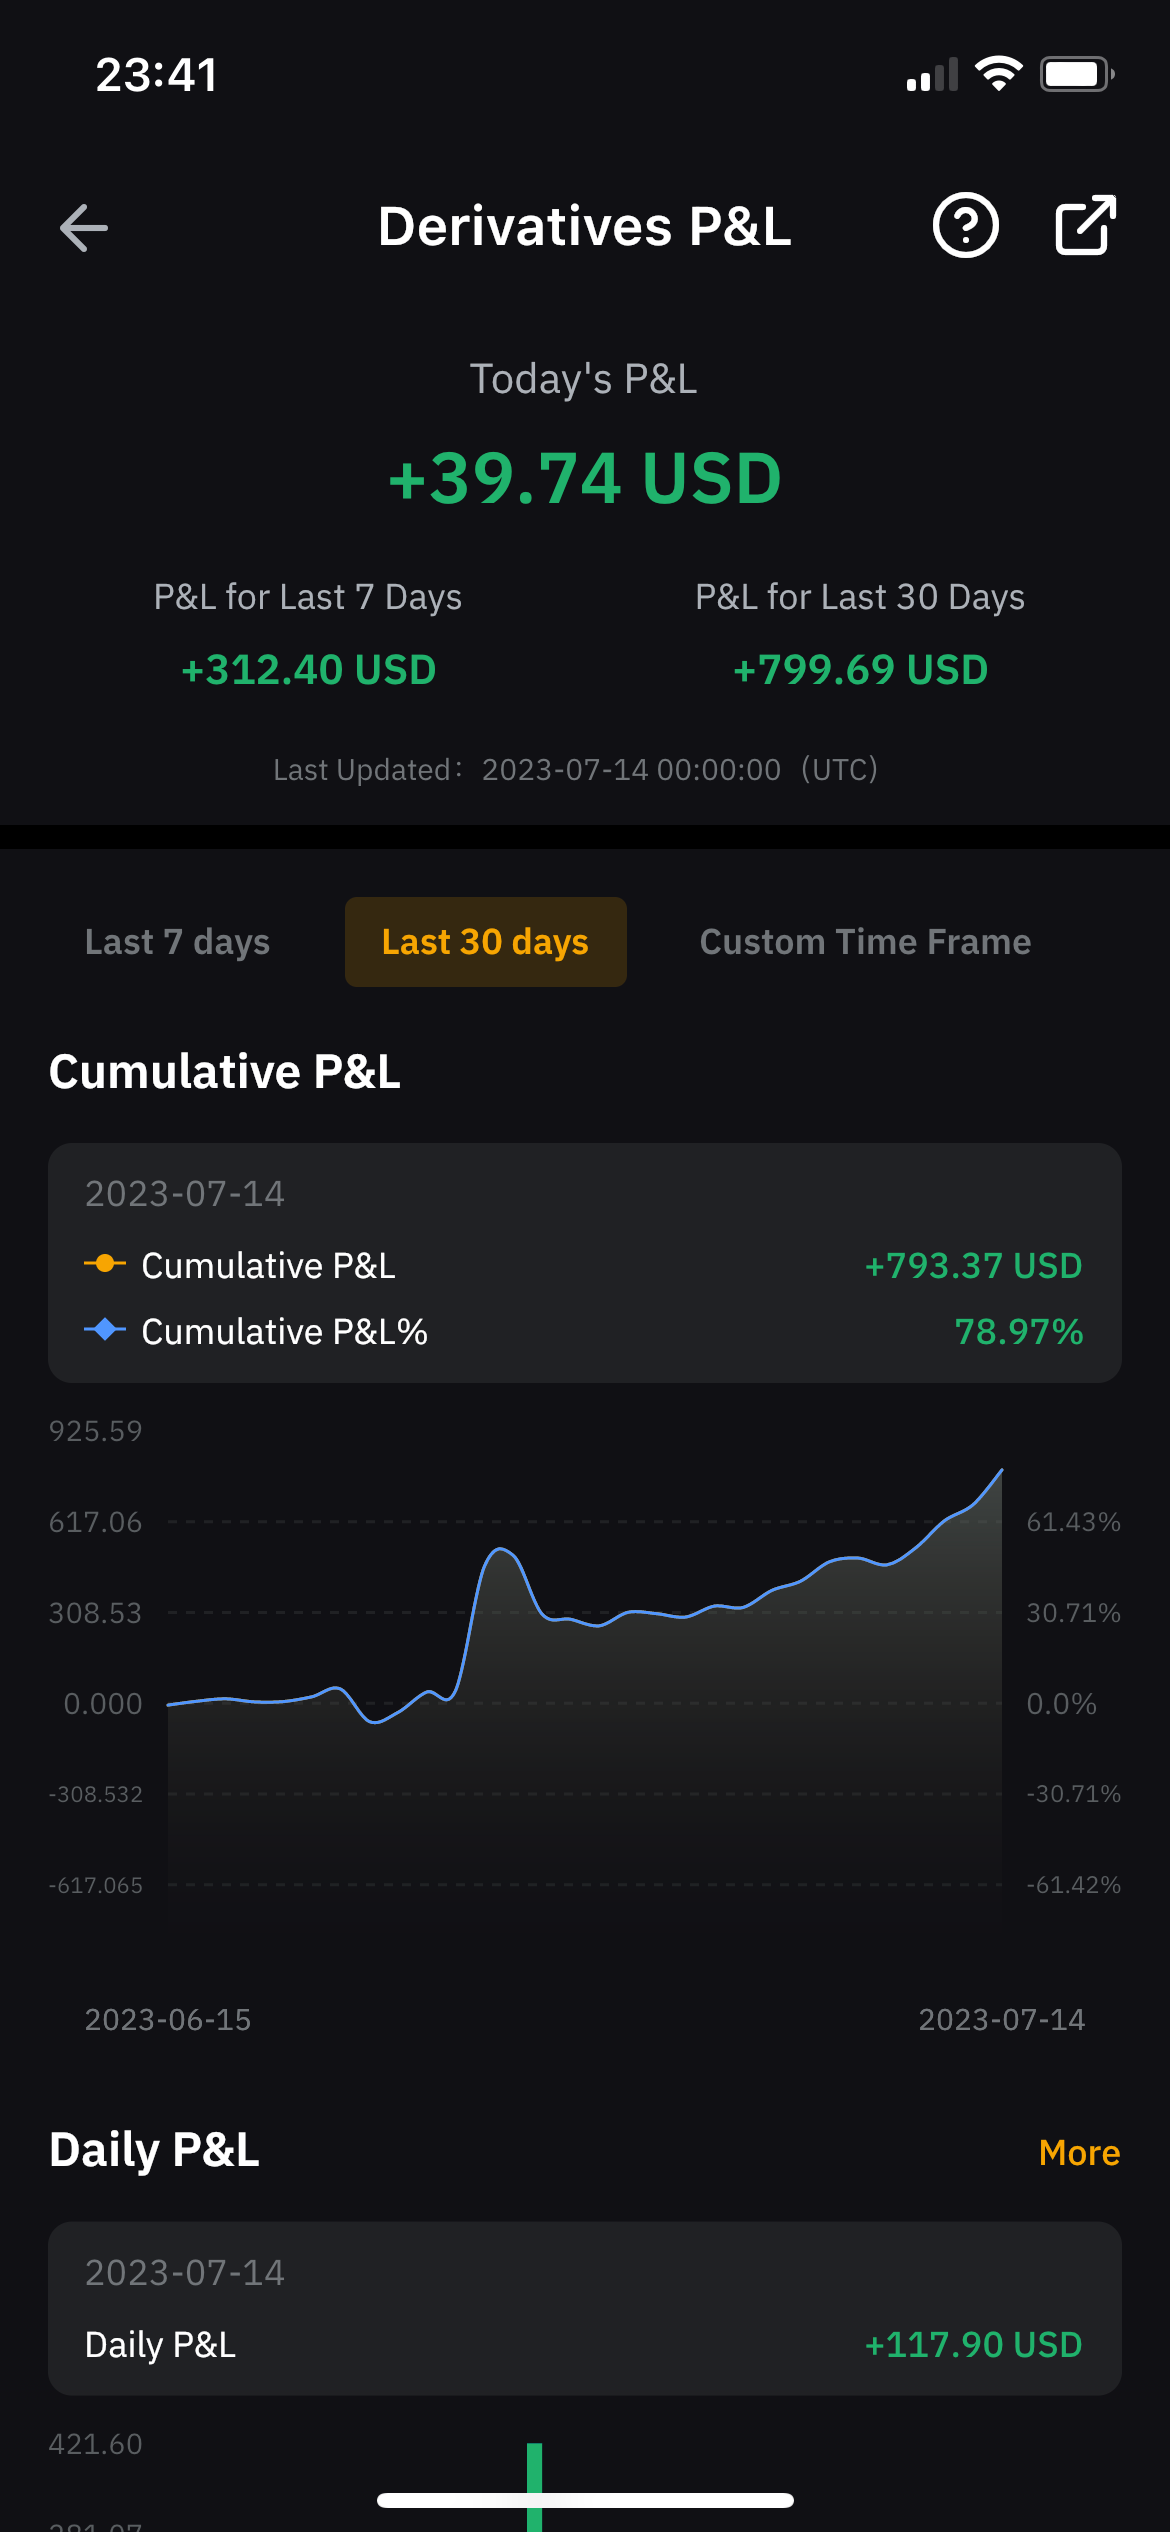Tap the battery status icon
The width and height of the screenshot is (1170, 2532).
click(x=1076, y=74)
